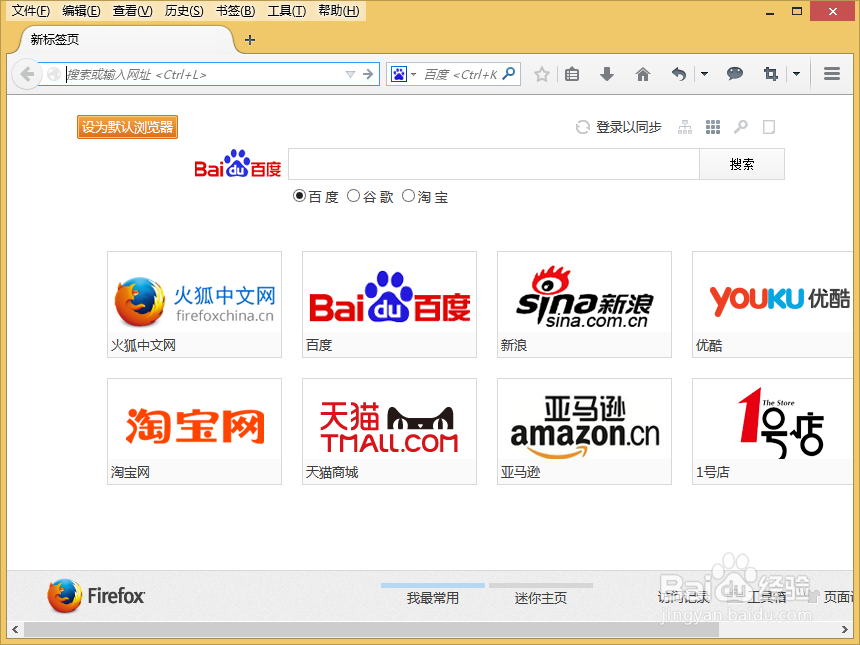Switch to 我最常用 tab
This screenshot has height=645, width=860.
click(433, 597)
